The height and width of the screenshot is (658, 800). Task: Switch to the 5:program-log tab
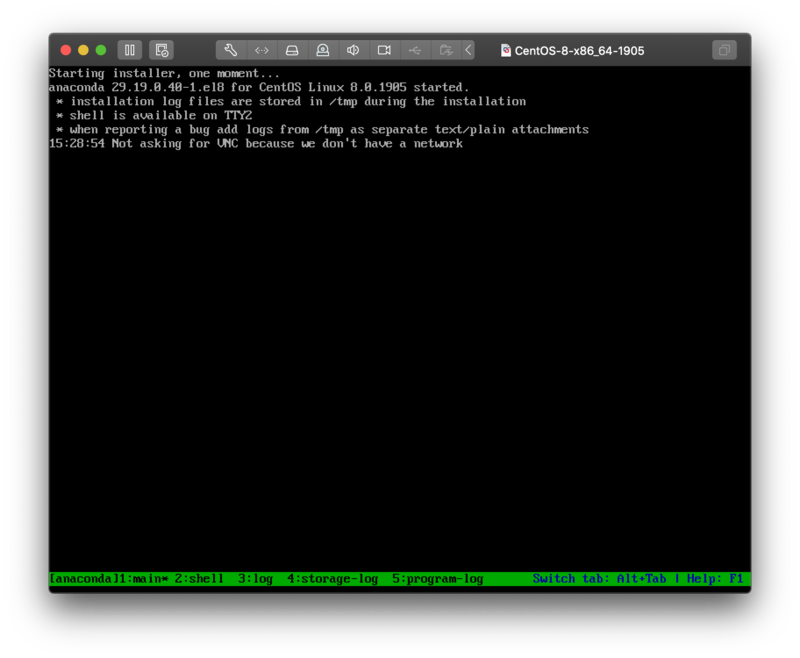coord(437,578)
